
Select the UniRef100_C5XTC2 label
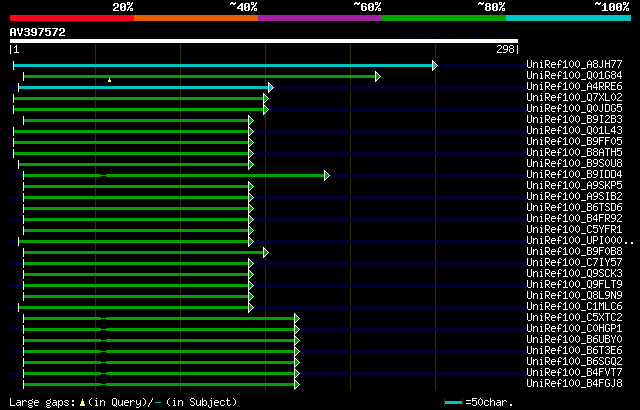(x=574, y=318)
